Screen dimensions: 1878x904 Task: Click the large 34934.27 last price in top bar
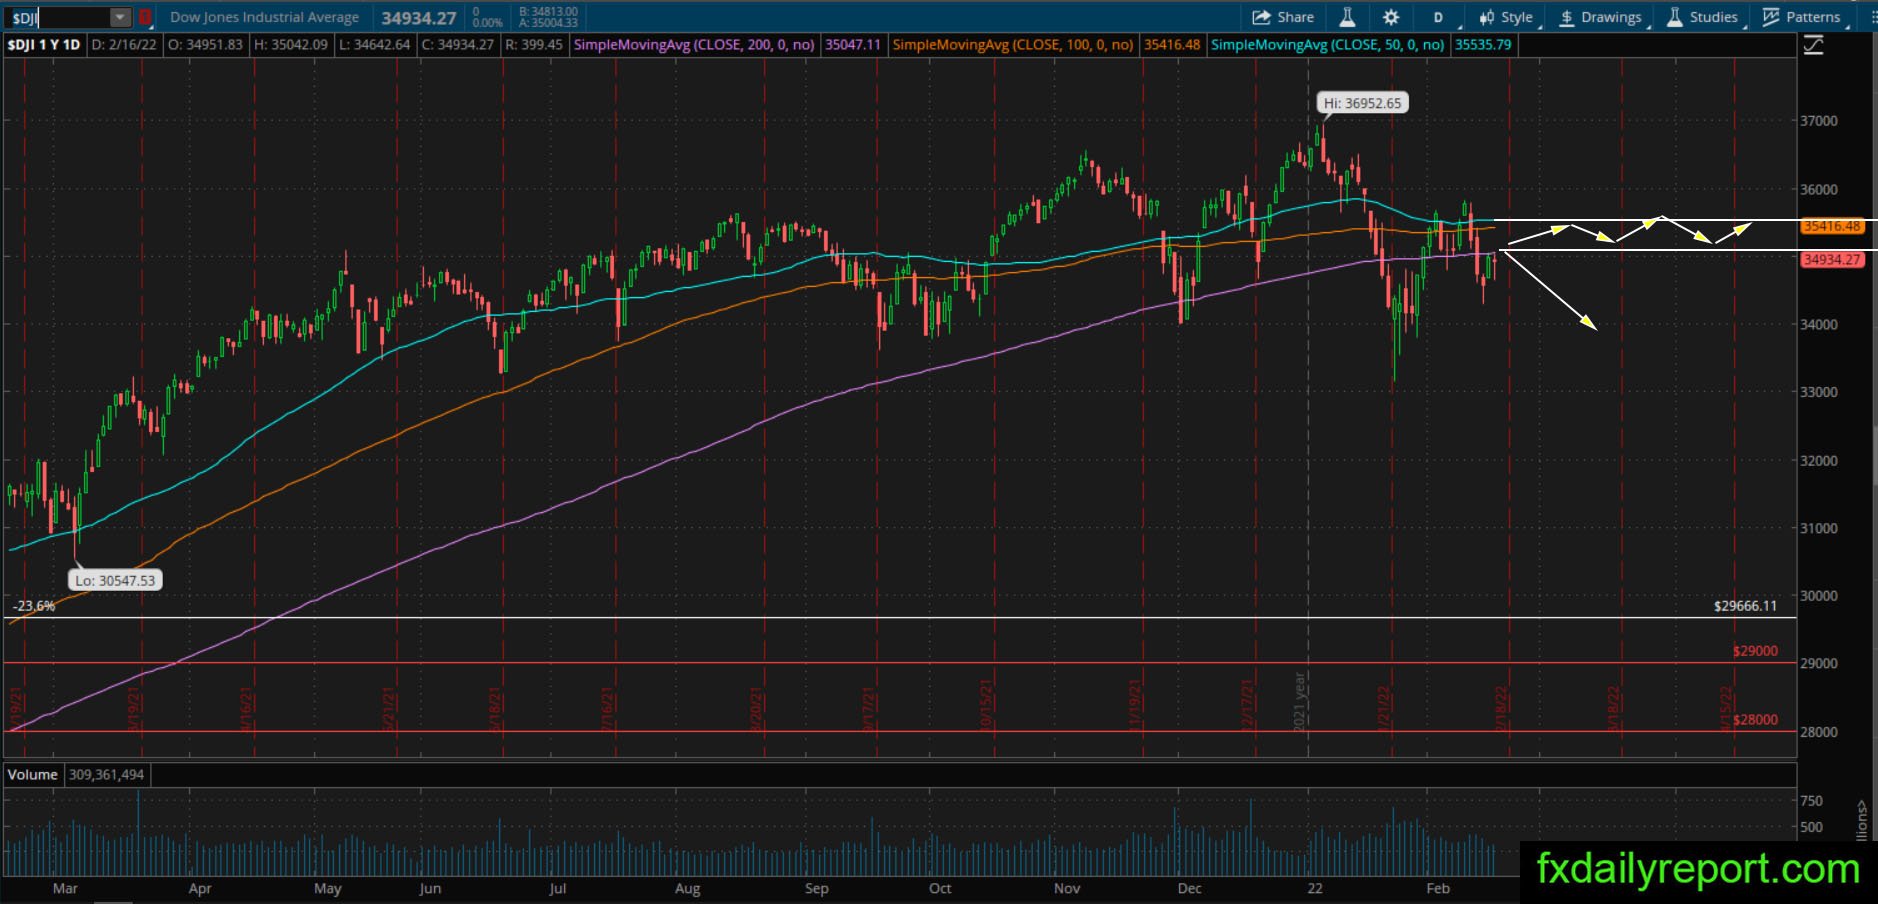[418, 18]
